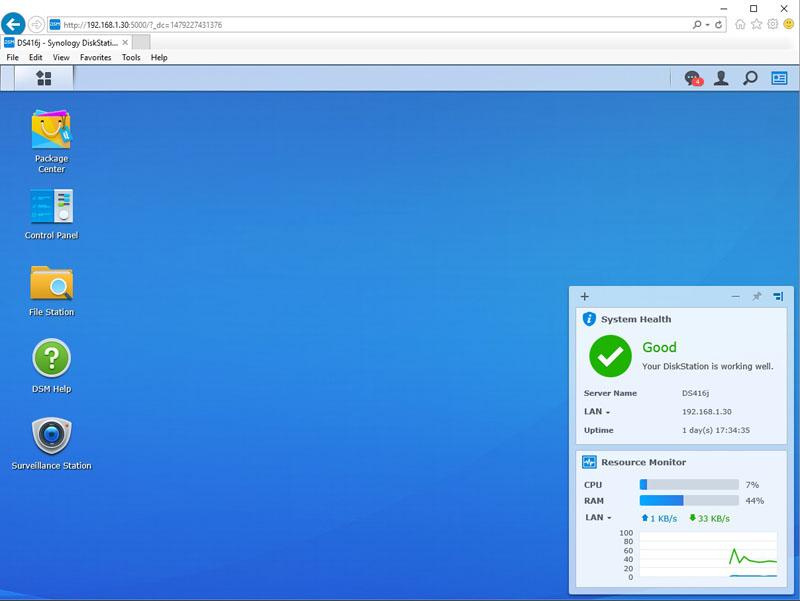
Task: Launch Surveillance Station from desktop
Action: click(x=51, y=436)
